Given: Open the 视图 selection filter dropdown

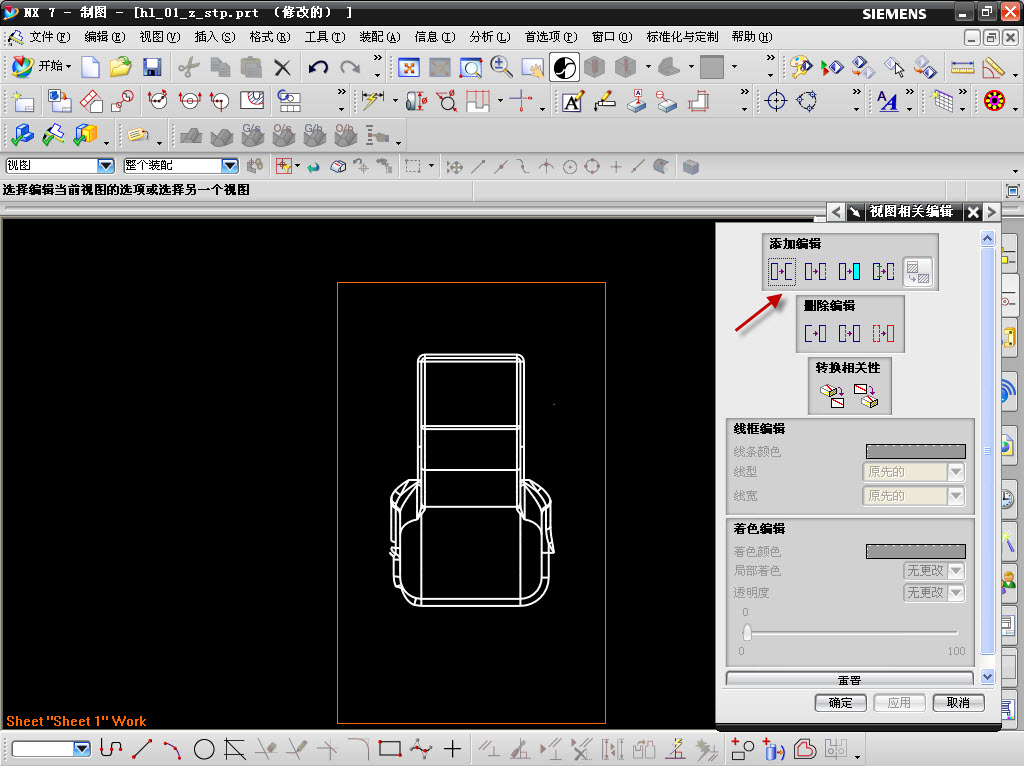Looking at the screenshot, I should (105, 166).
